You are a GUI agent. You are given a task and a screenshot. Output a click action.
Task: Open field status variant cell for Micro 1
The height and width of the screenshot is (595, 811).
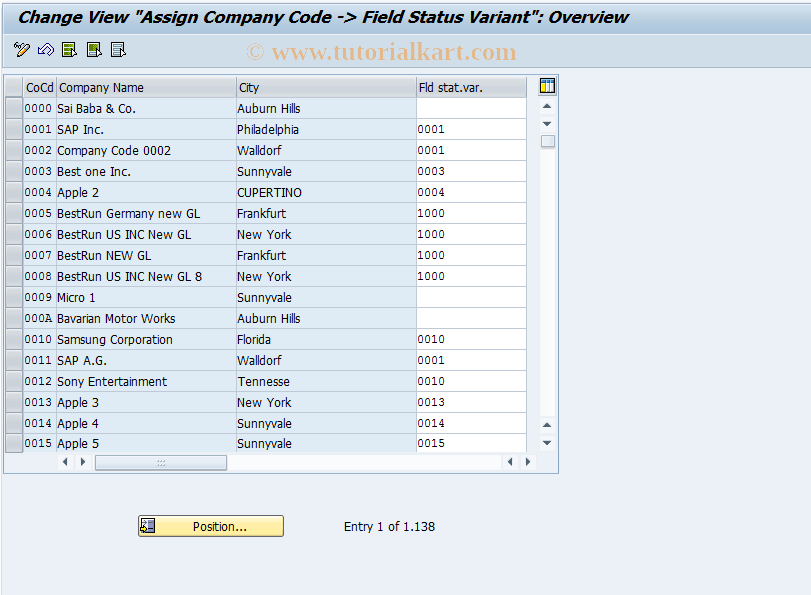470,297
